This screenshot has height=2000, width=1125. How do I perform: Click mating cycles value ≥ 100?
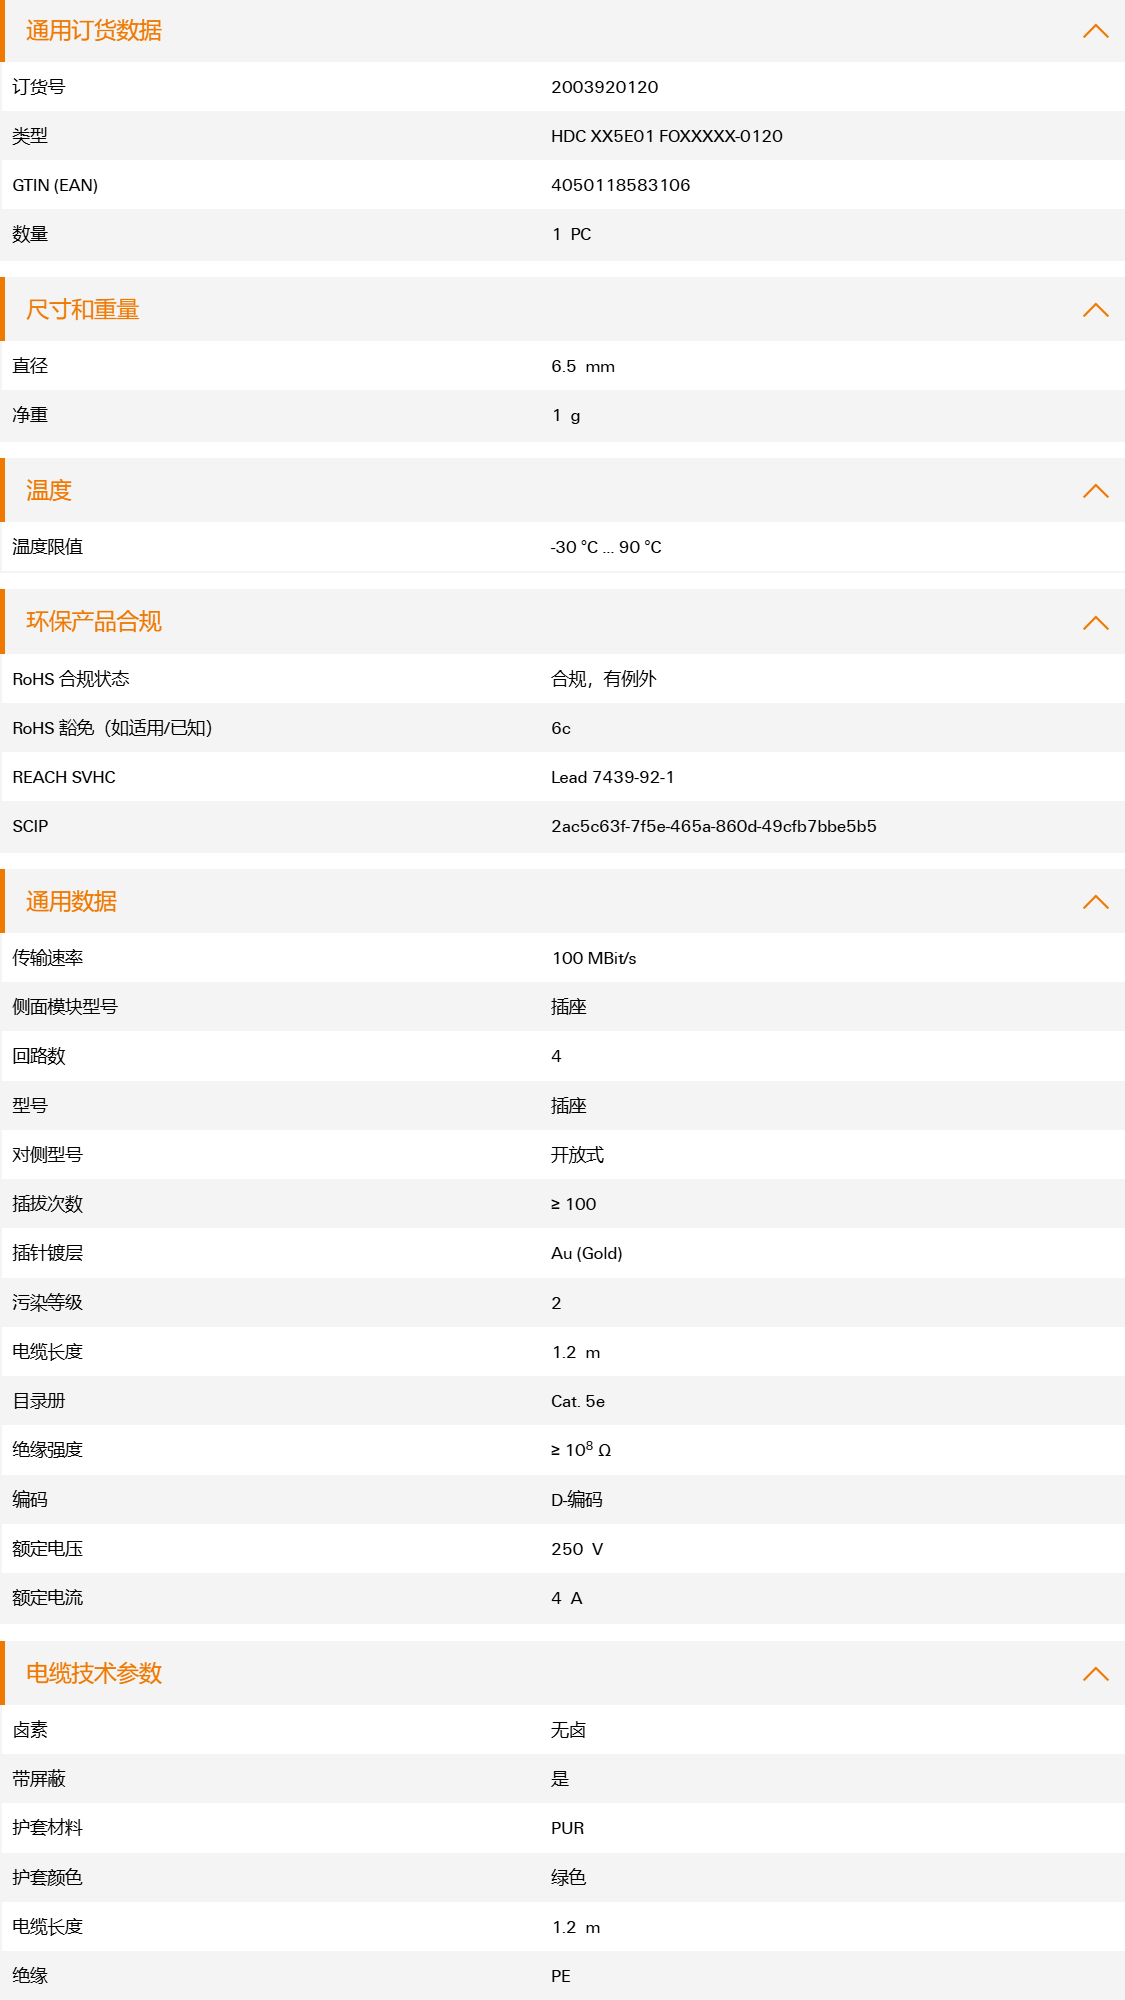574,1204
